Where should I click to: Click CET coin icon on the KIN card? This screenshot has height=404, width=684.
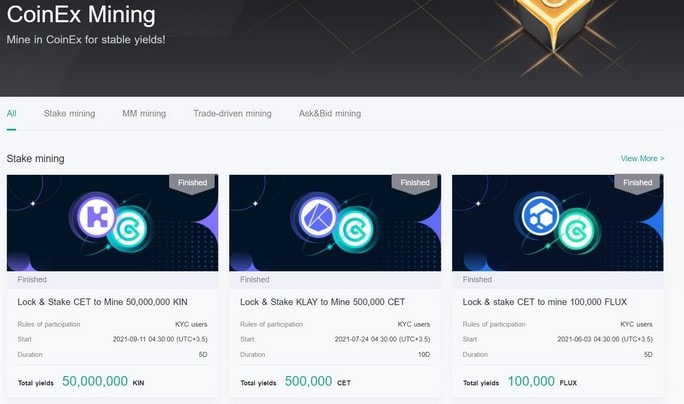point(130,229)
